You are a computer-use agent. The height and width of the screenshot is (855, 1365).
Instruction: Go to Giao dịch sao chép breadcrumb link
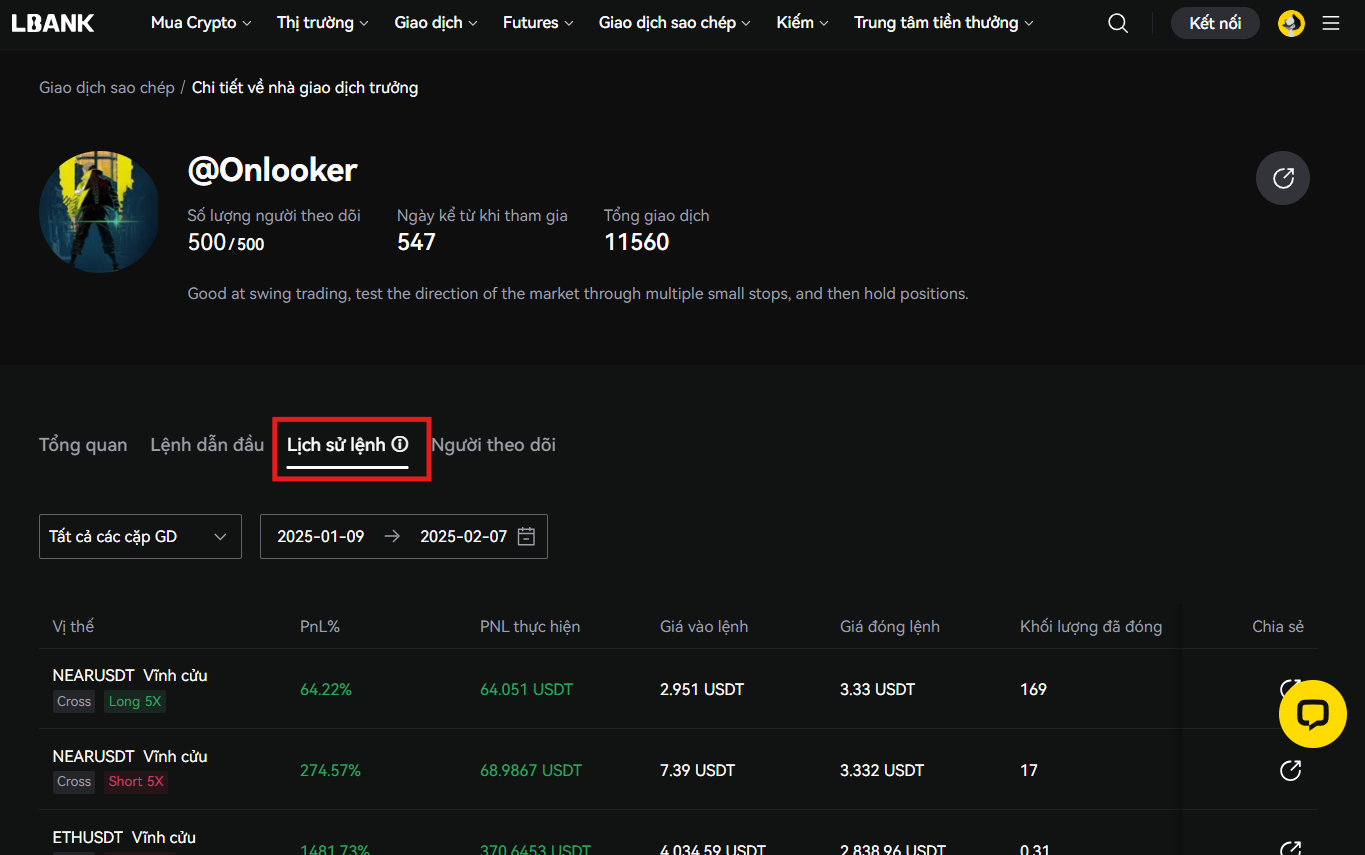107,88
